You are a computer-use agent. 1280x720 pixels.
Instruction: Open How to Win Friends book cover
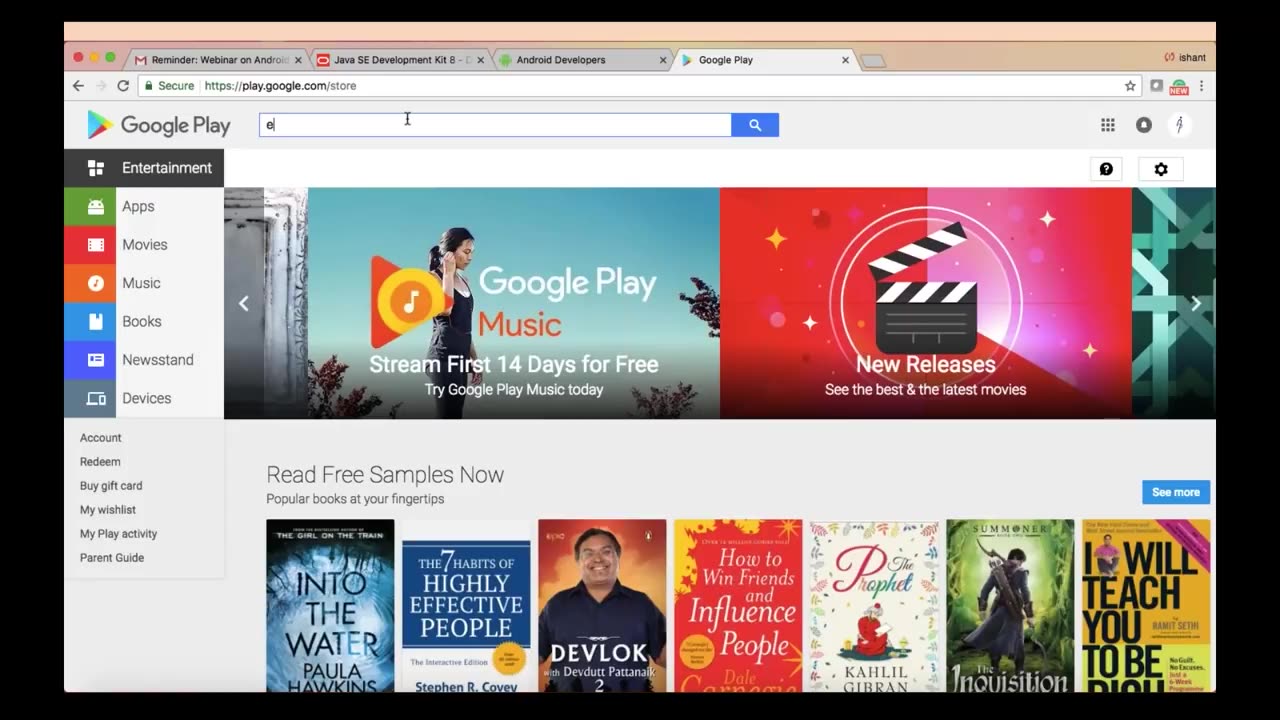click(738, 605)
